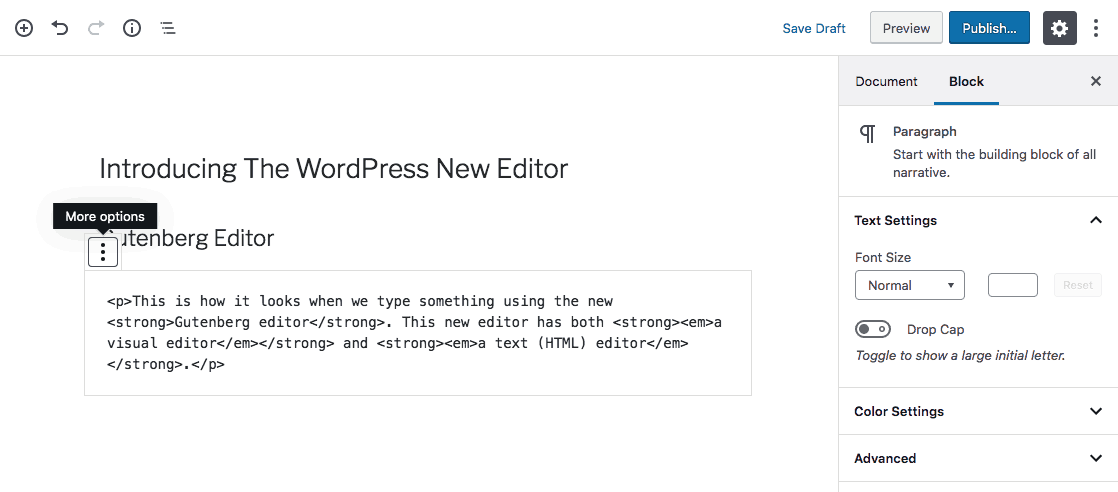Click 'Start with the building block' description
Screen dimensions: 1118x492
point(994,163)
